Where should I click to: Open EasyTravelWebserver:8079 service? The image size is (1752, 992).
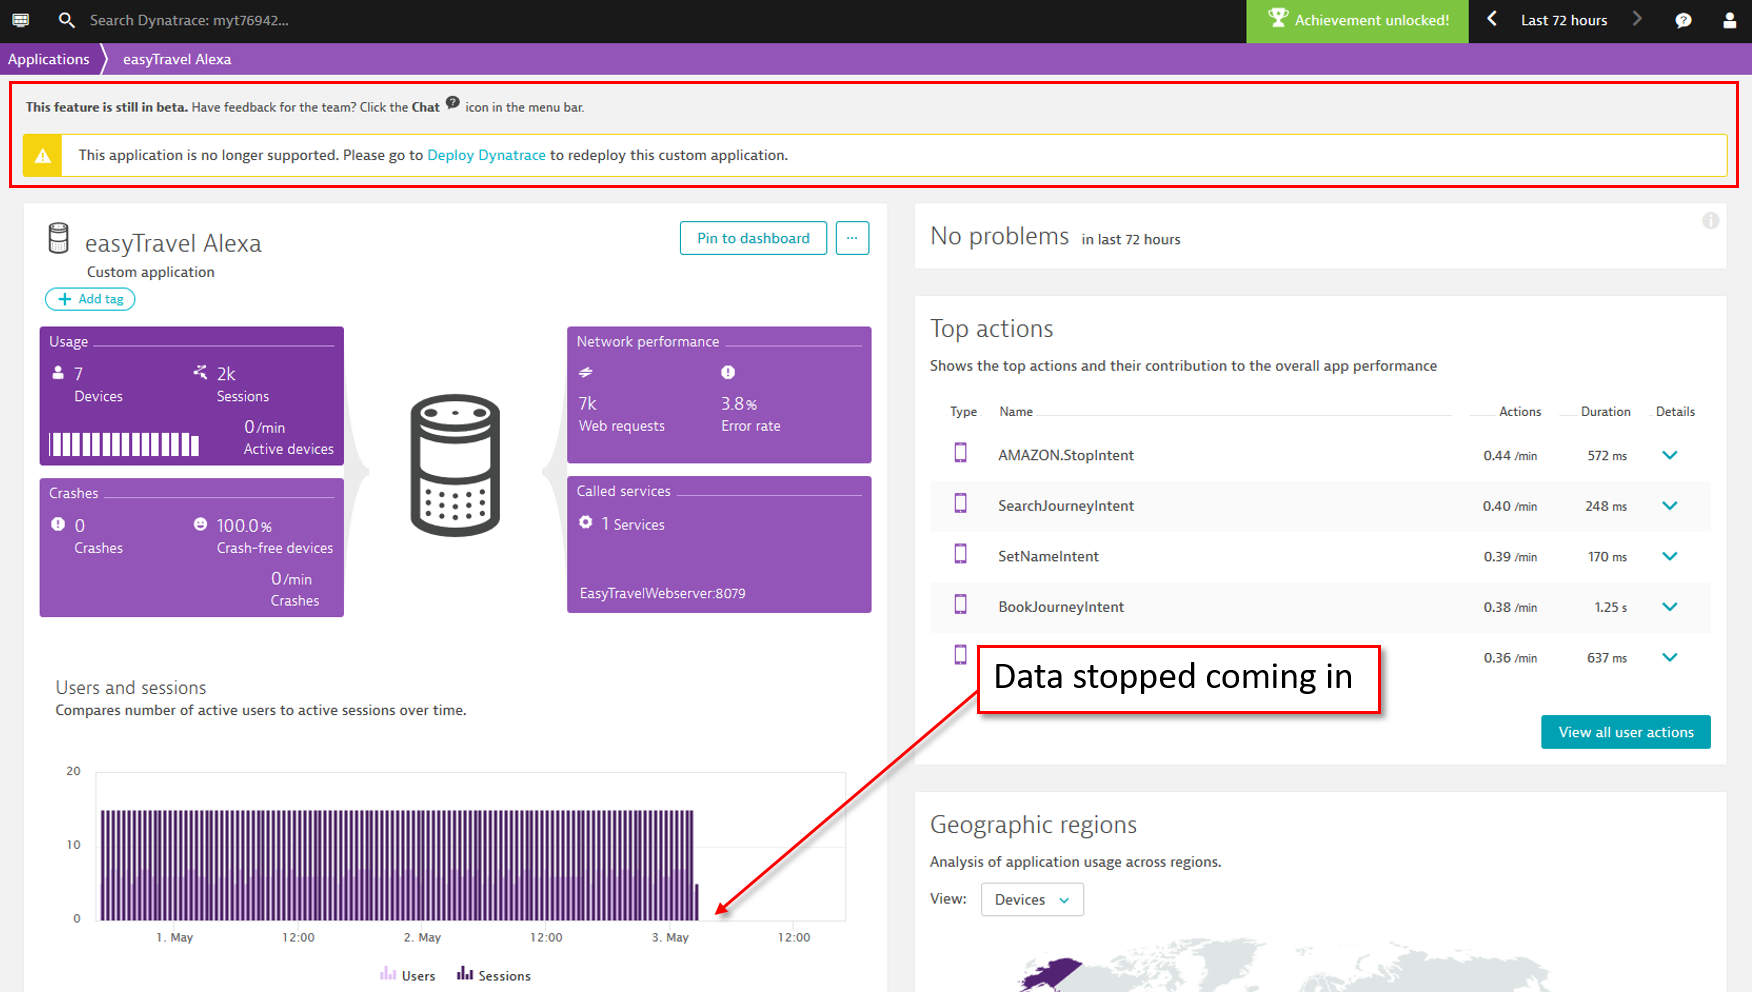(662, 593)
